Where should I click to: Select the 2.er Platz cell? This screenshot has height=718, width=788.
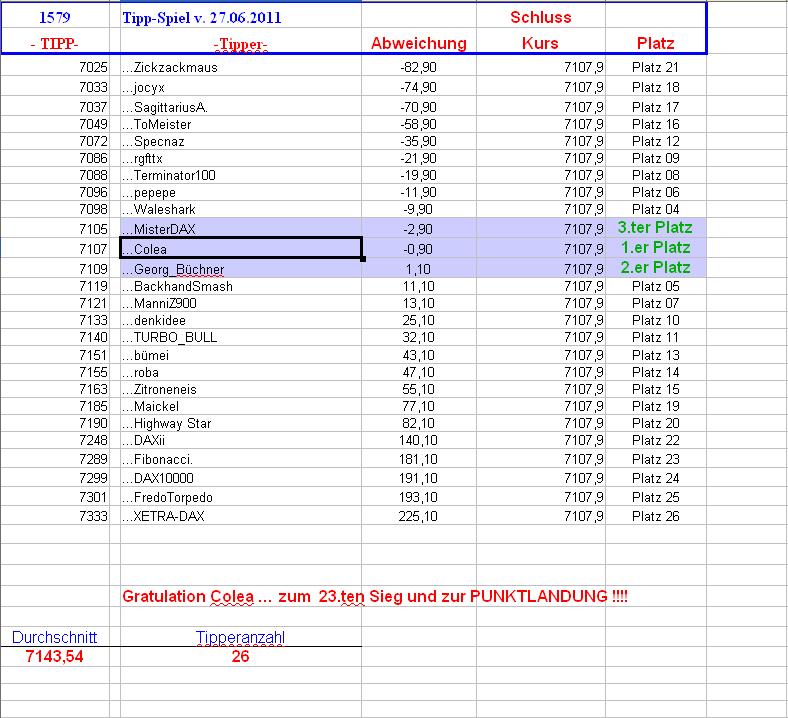click(x=655, y=267)
